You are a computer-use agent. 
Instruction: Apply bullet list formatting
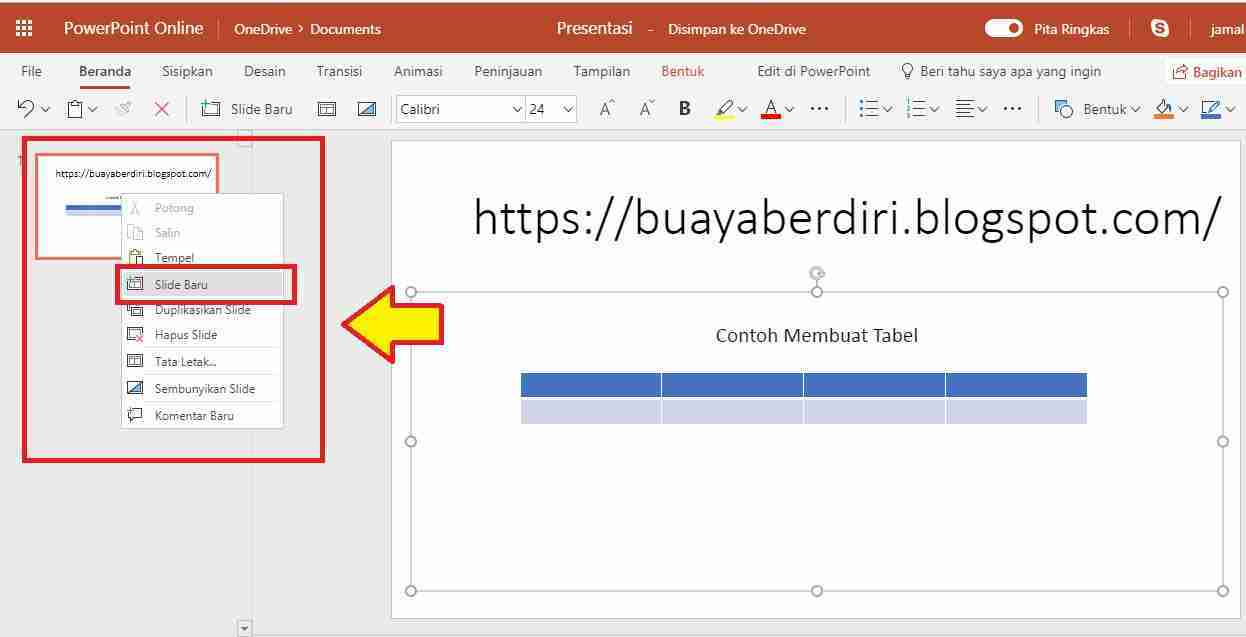pyautogui.click(x=869, y=109)
